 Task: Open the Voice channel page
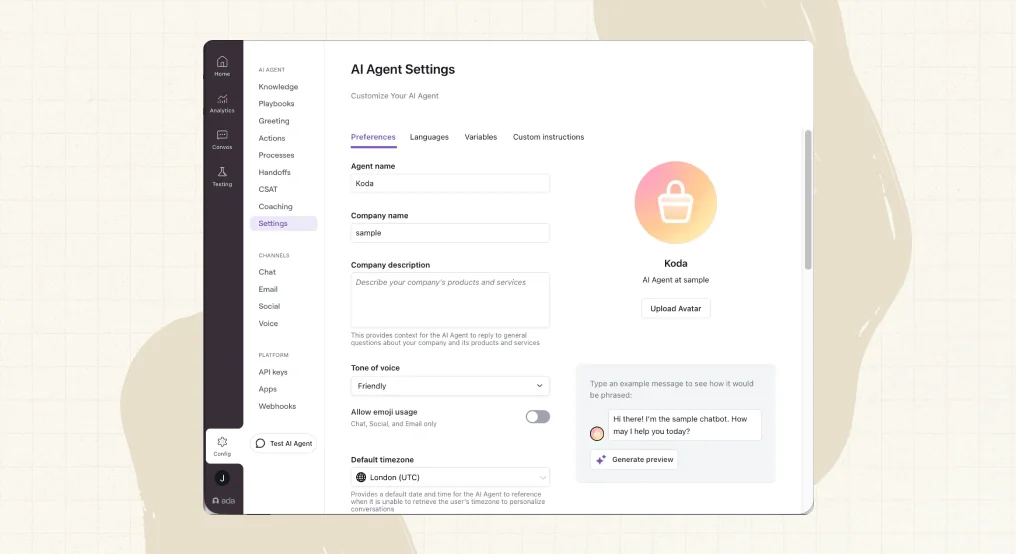[268, 323]
